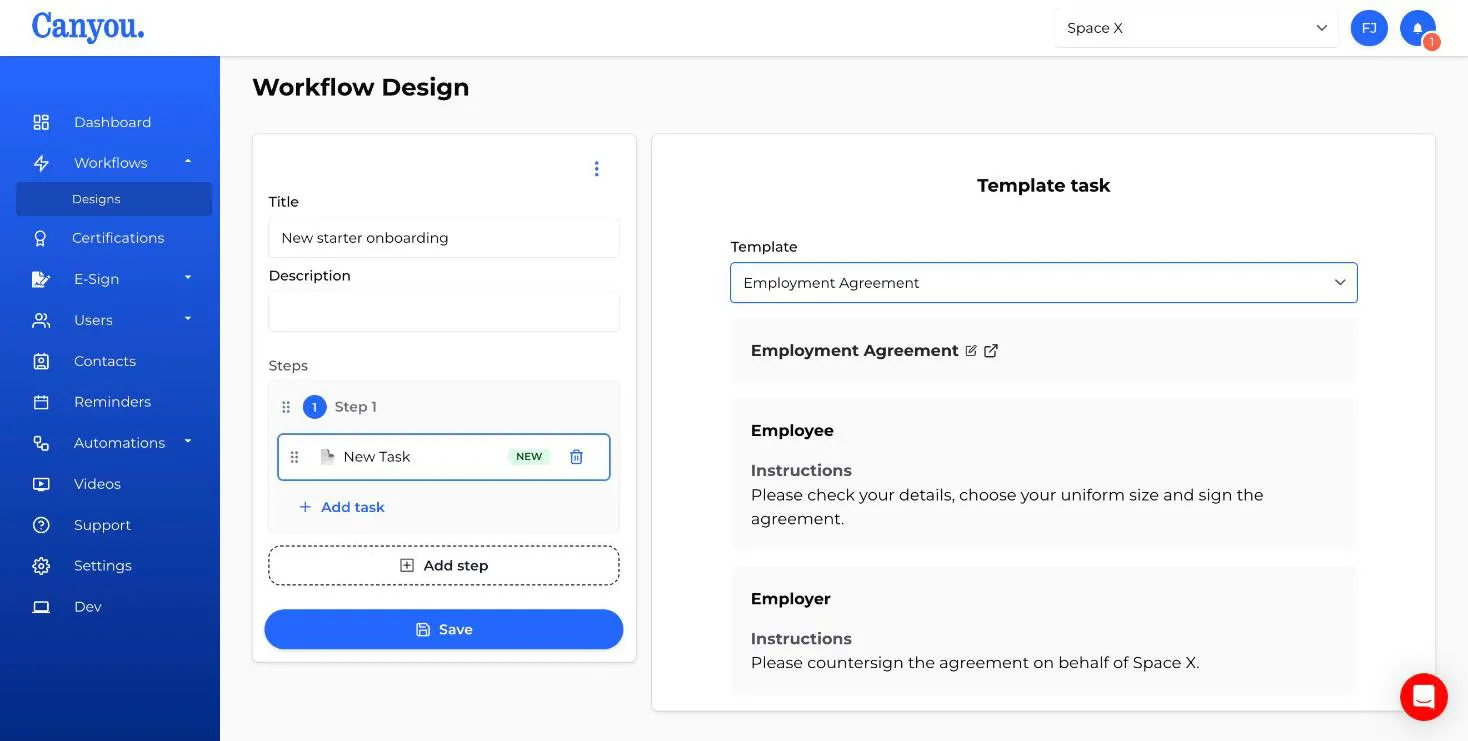Click the Videos play icon
Screen dimensions: 1468x741
41,484
